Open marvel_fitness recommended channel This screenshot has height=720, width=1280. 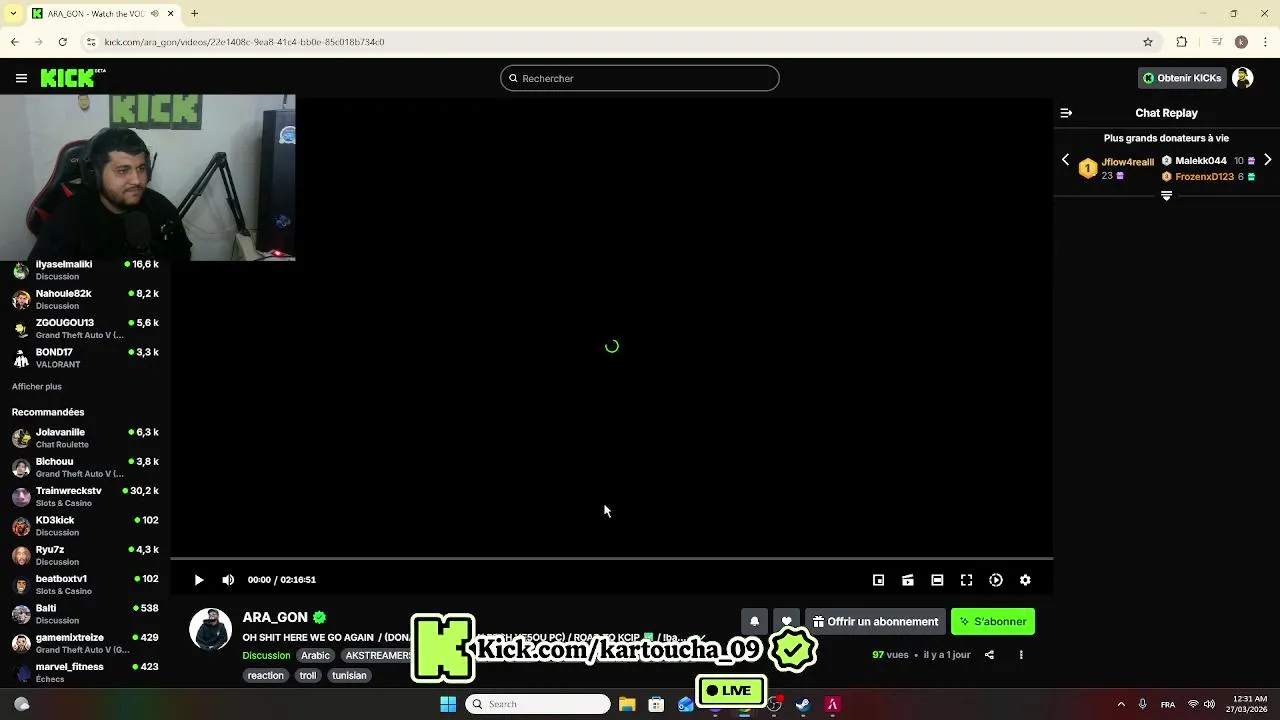click(x=85, y=672)
